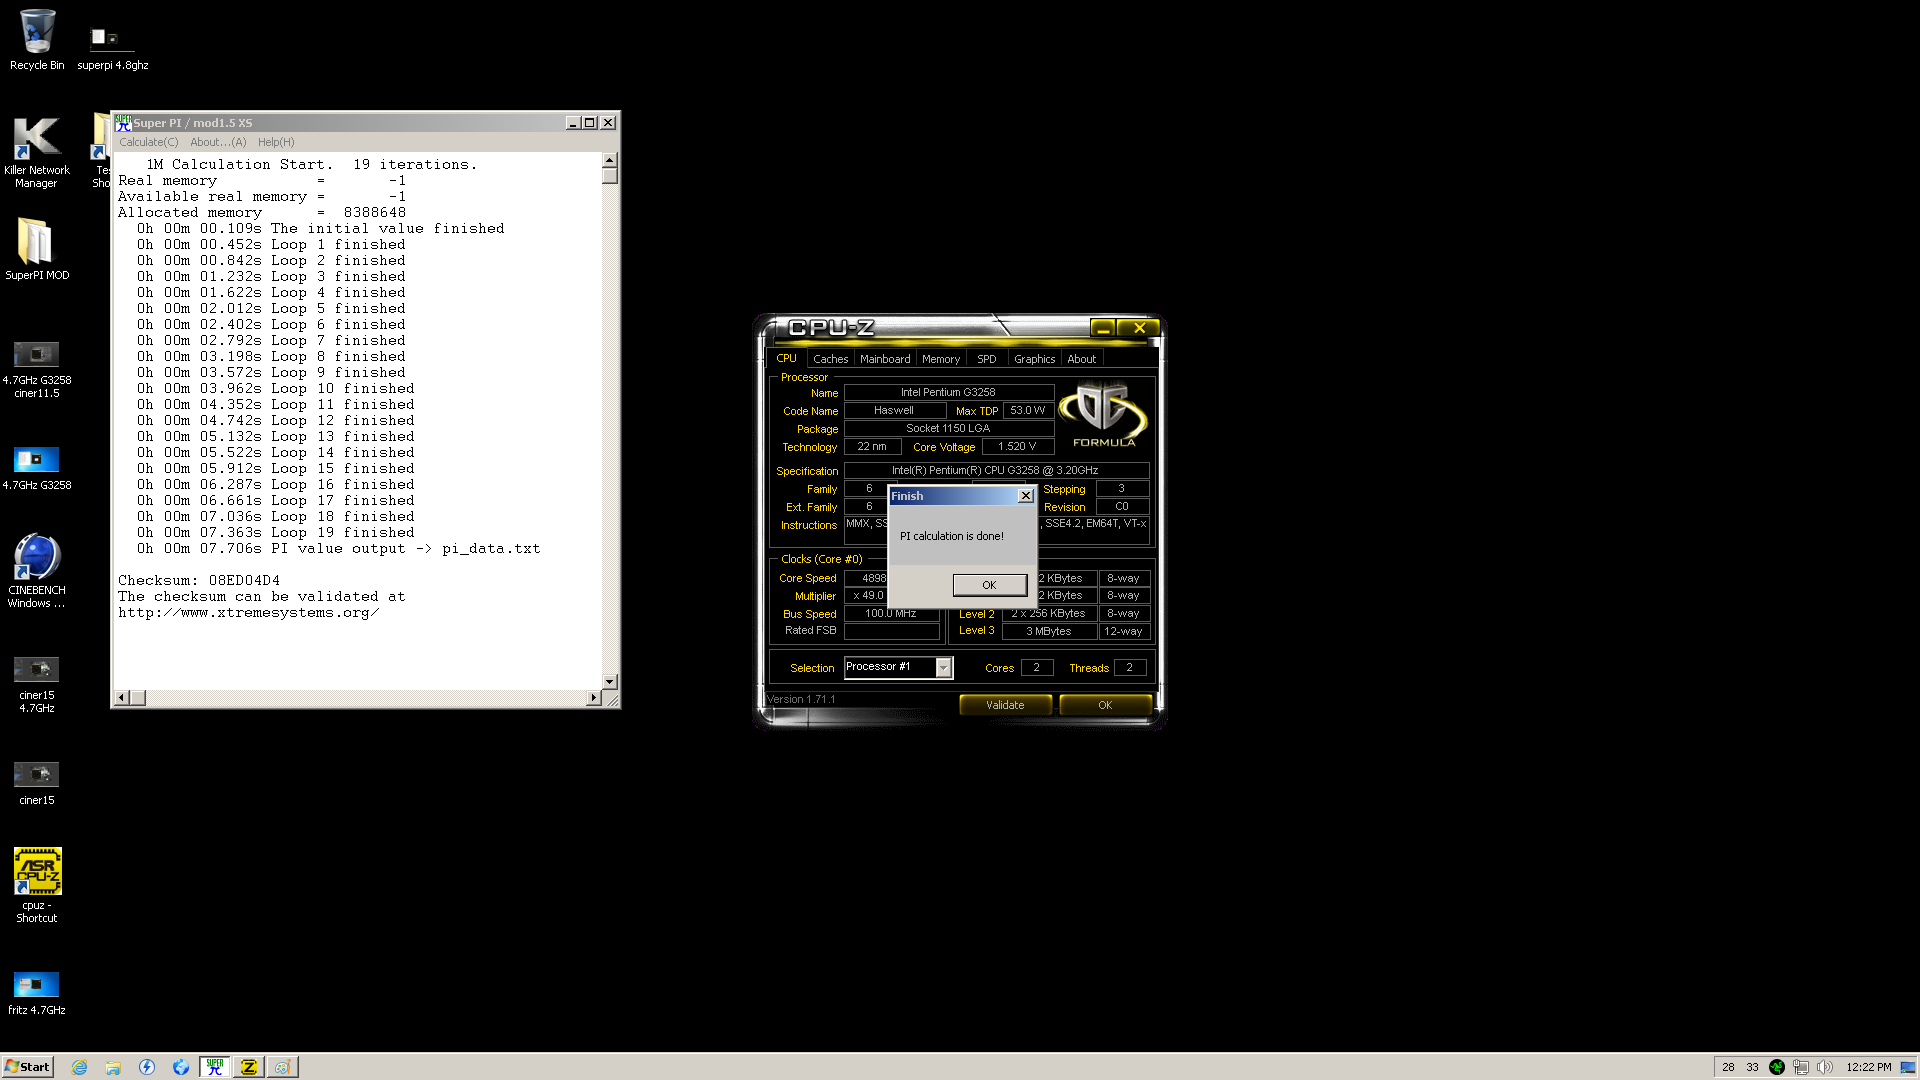Launch Internet Explorer from the quick launch
This screenshot has width=1920, height=1080.
[80, 1067]
